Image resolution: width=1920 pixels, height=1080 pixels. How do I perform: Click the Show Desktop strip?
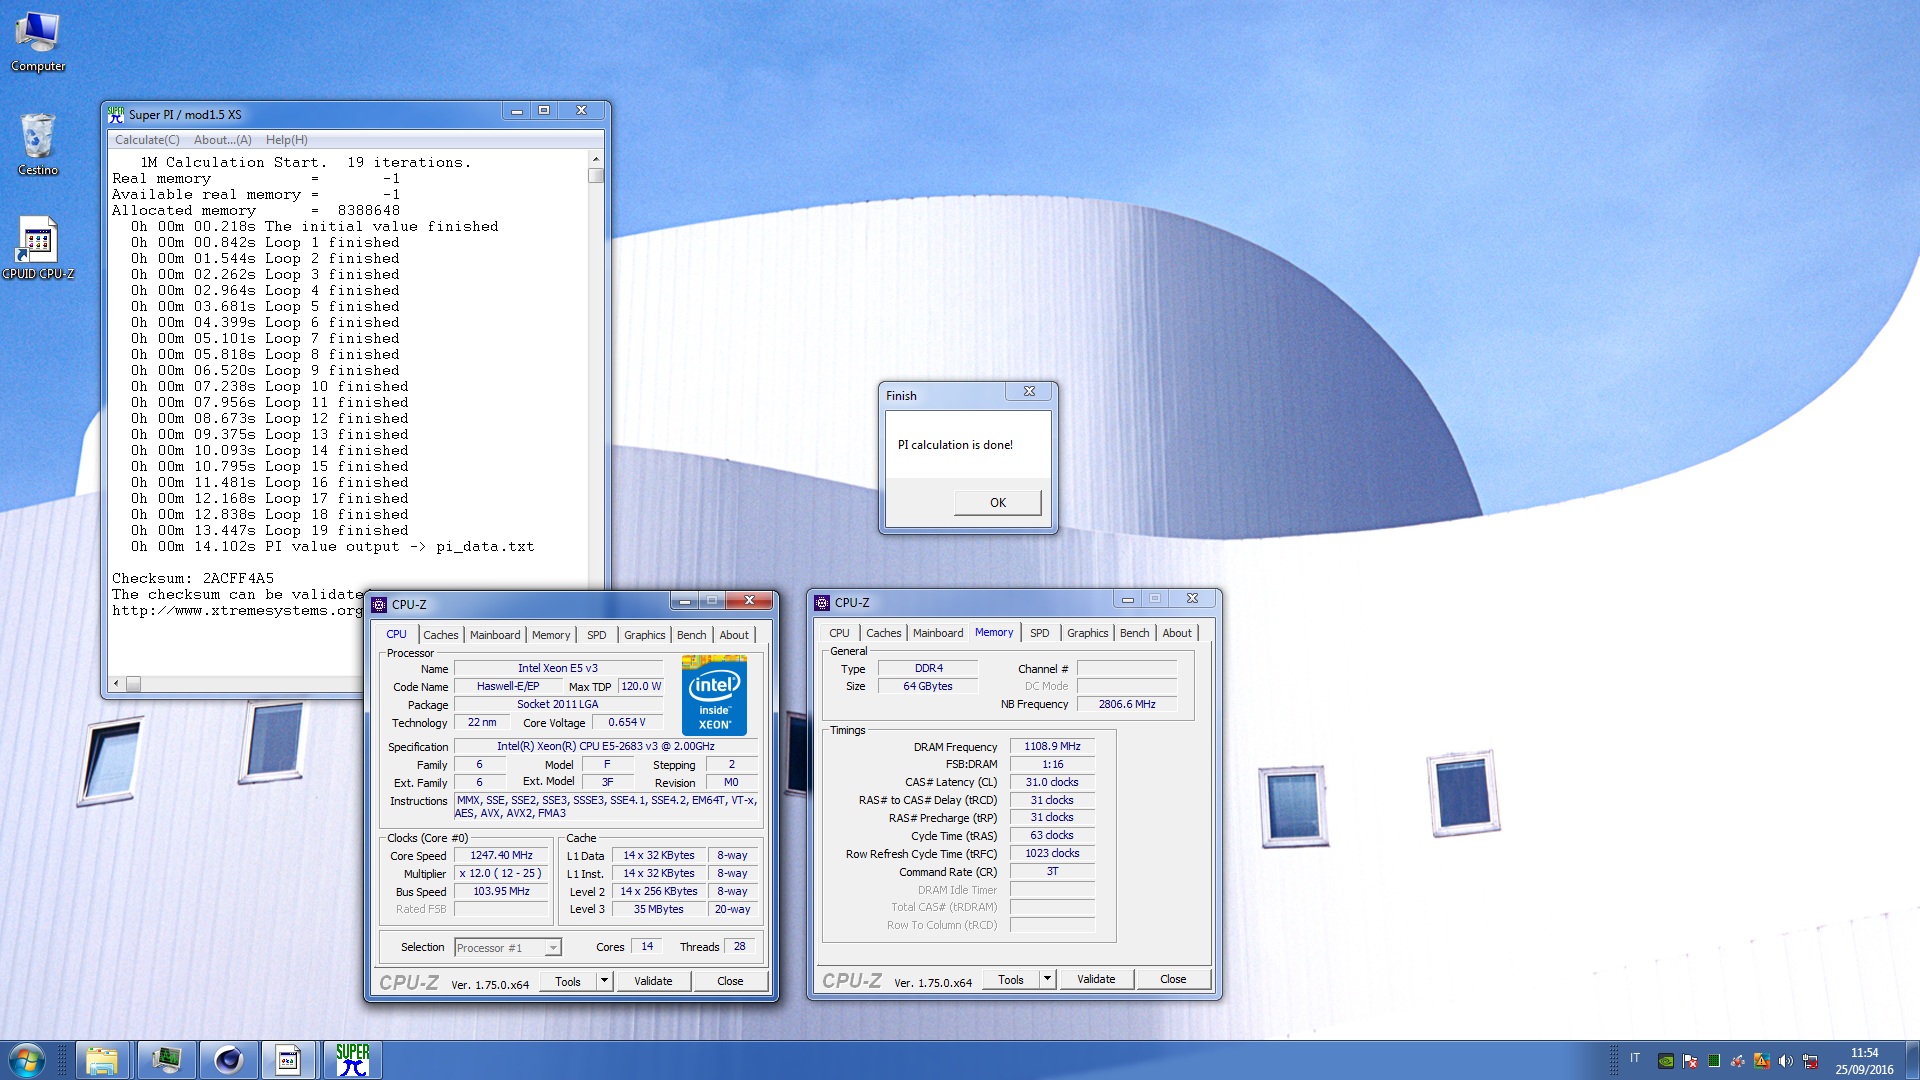coord(1912,1060)
